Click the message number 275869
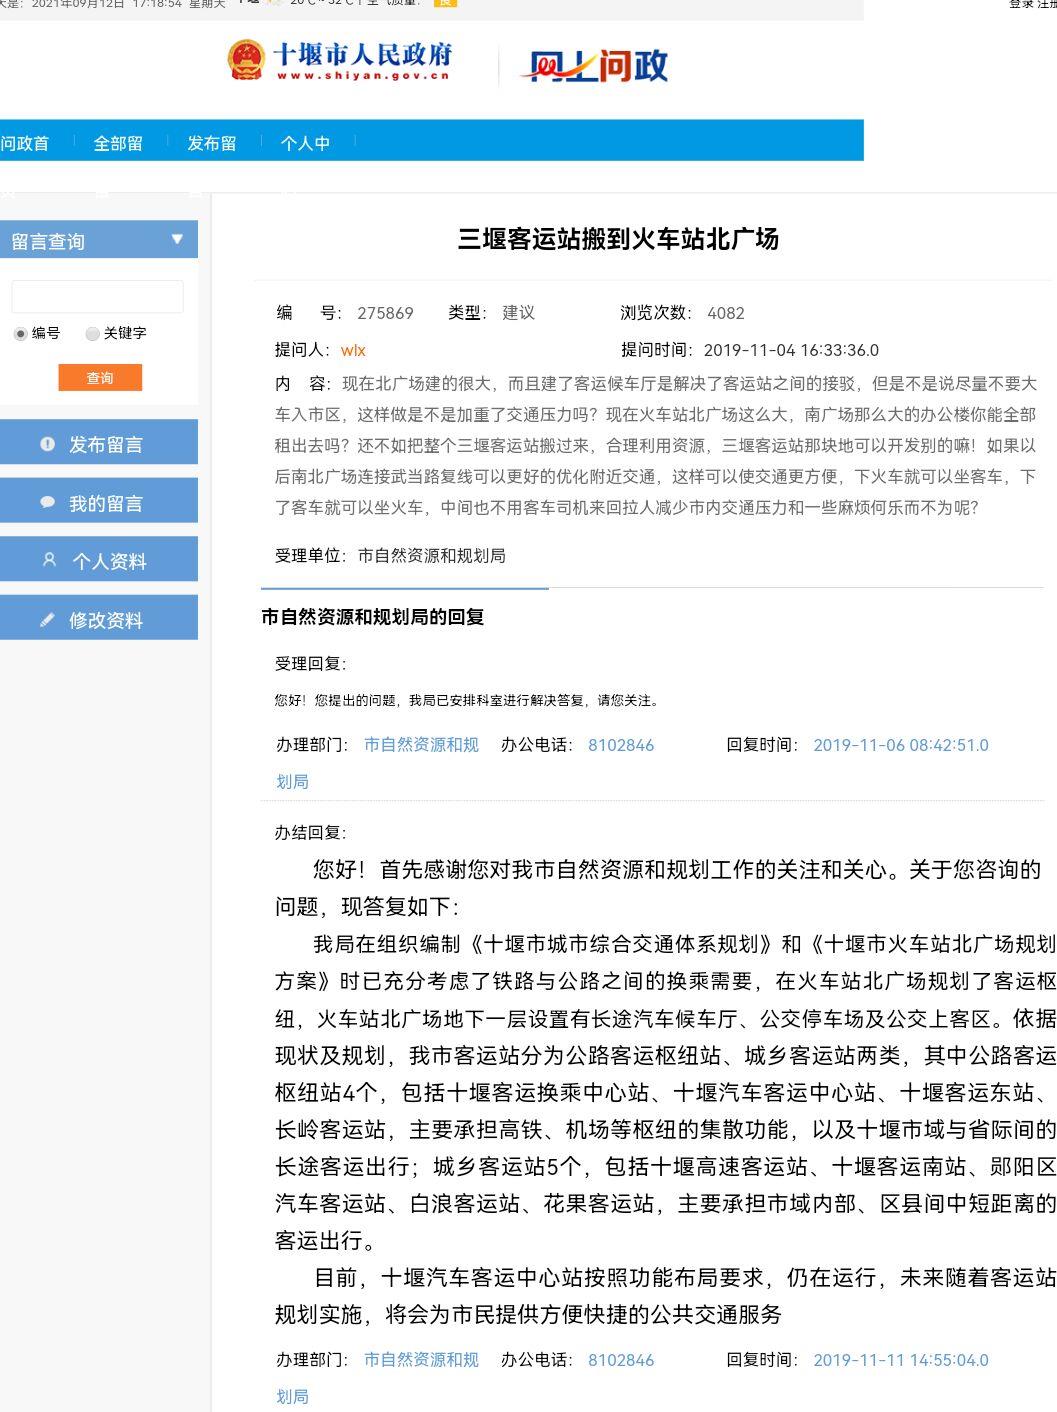1057x1412 pixels. tap(385, 313)
